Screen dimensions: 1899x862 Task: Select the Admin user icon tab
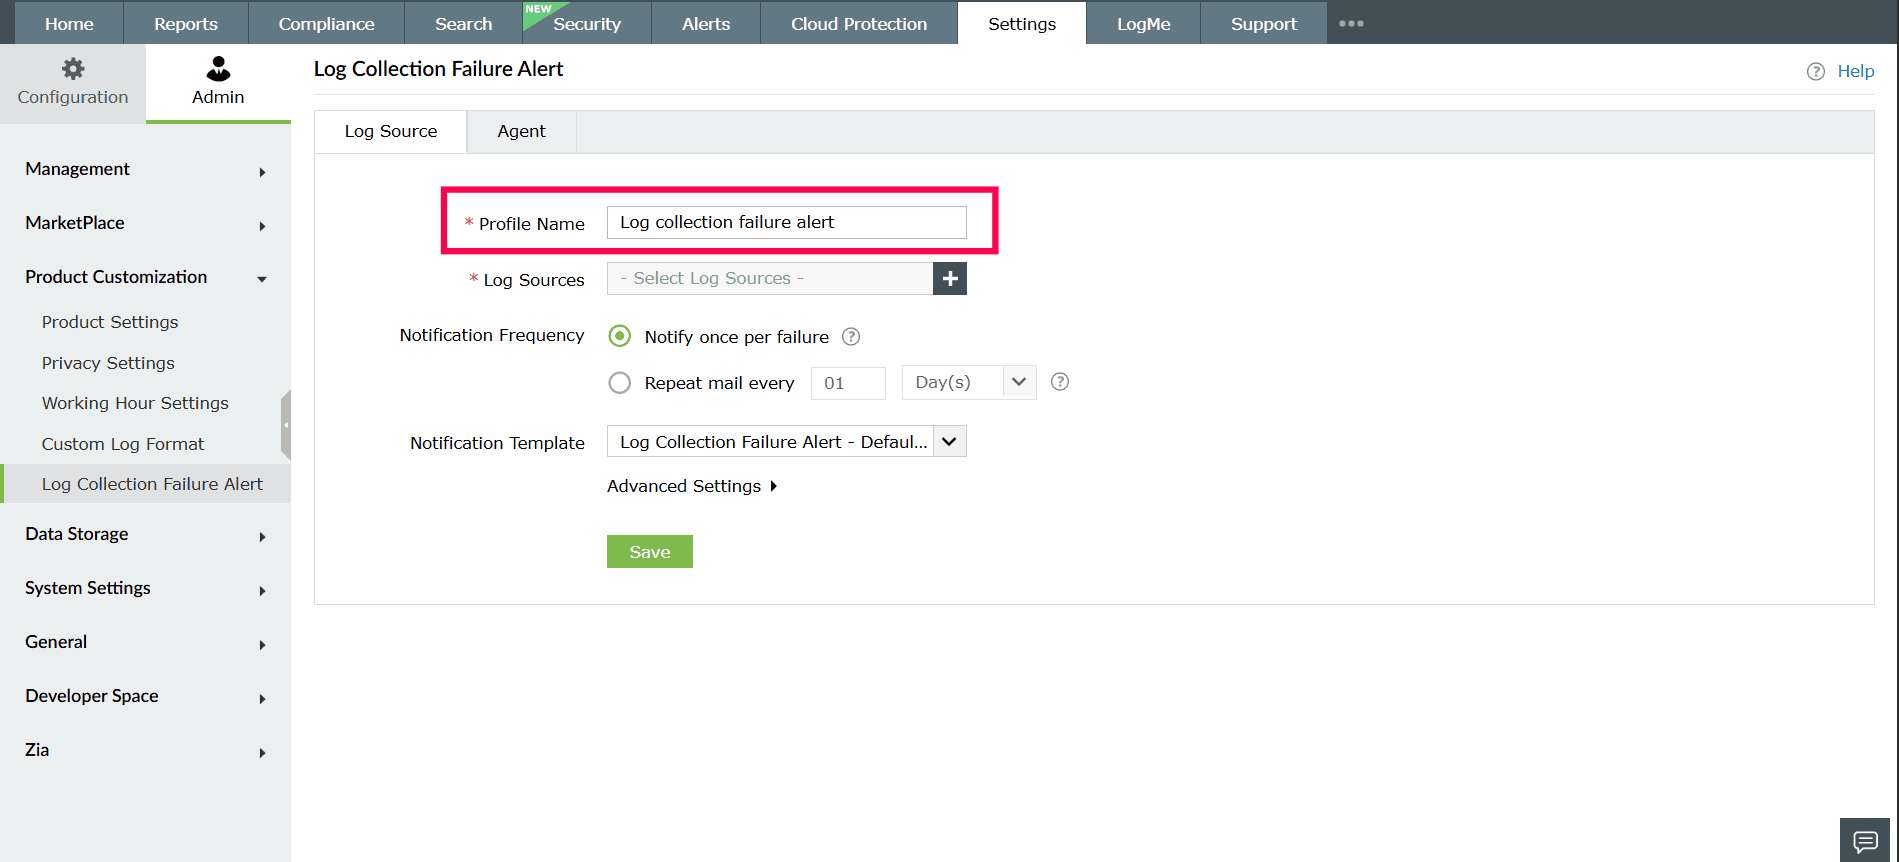[218, 83]
